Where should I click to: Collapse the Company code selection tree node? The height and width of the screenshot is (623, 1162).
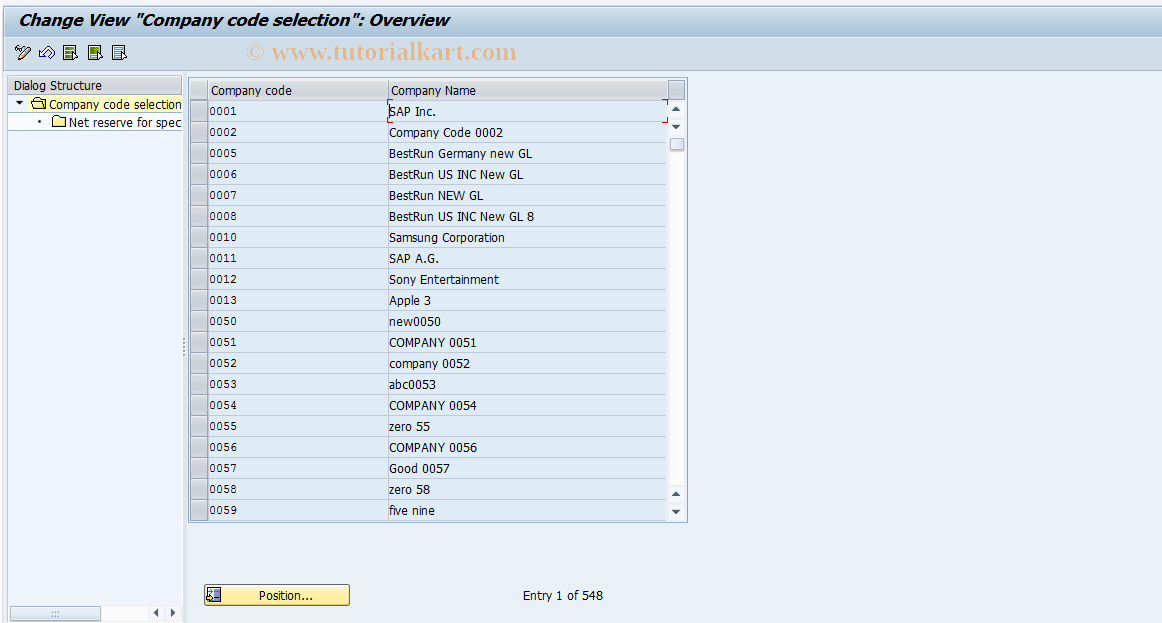click(x=19, y=104)
